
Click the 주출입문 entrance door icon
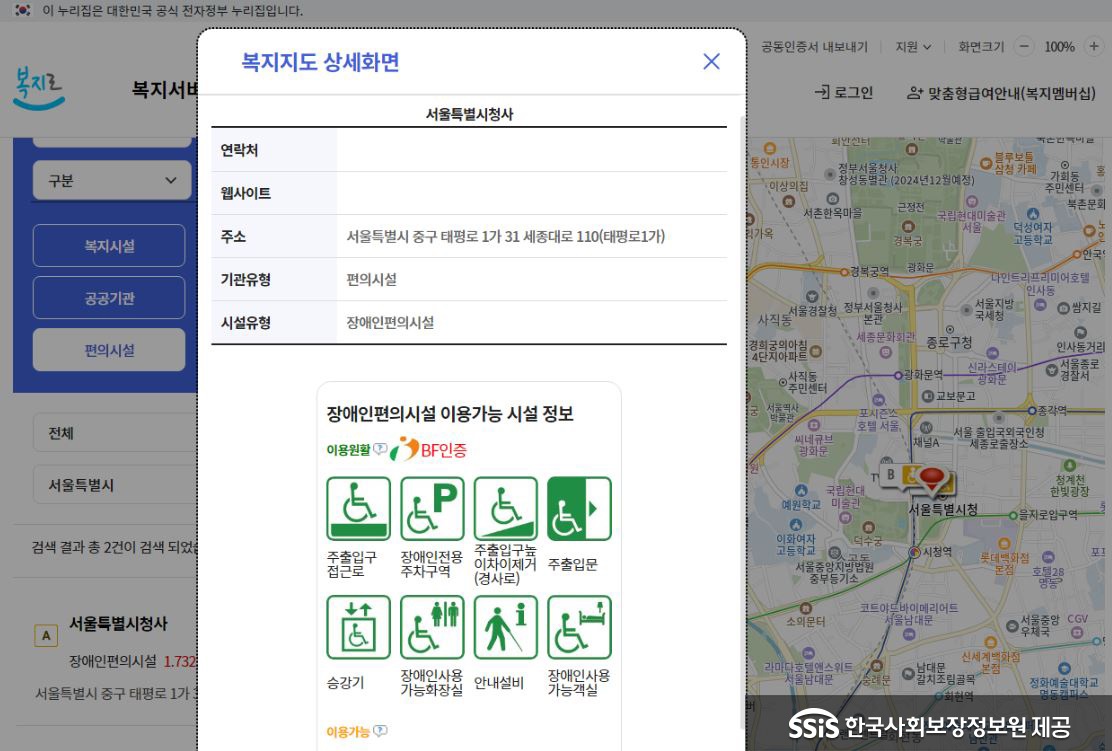pos(578,508)
